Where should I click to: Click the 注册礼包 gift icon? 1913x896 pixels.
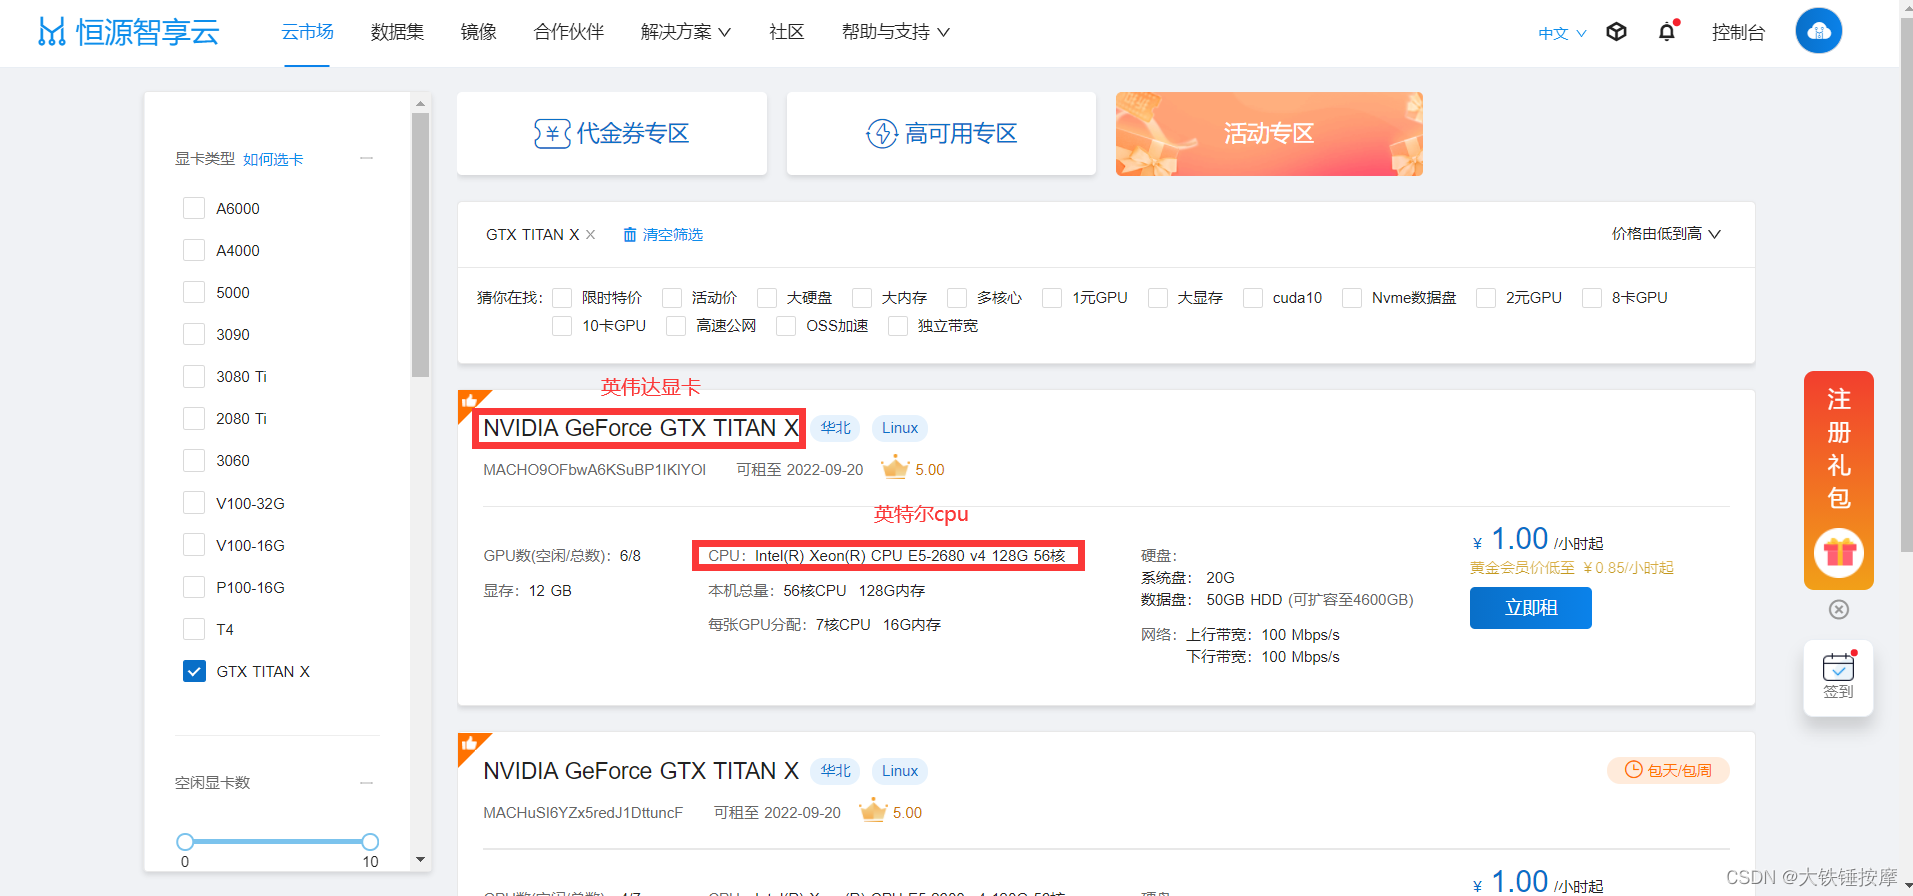click(1838, 552)
